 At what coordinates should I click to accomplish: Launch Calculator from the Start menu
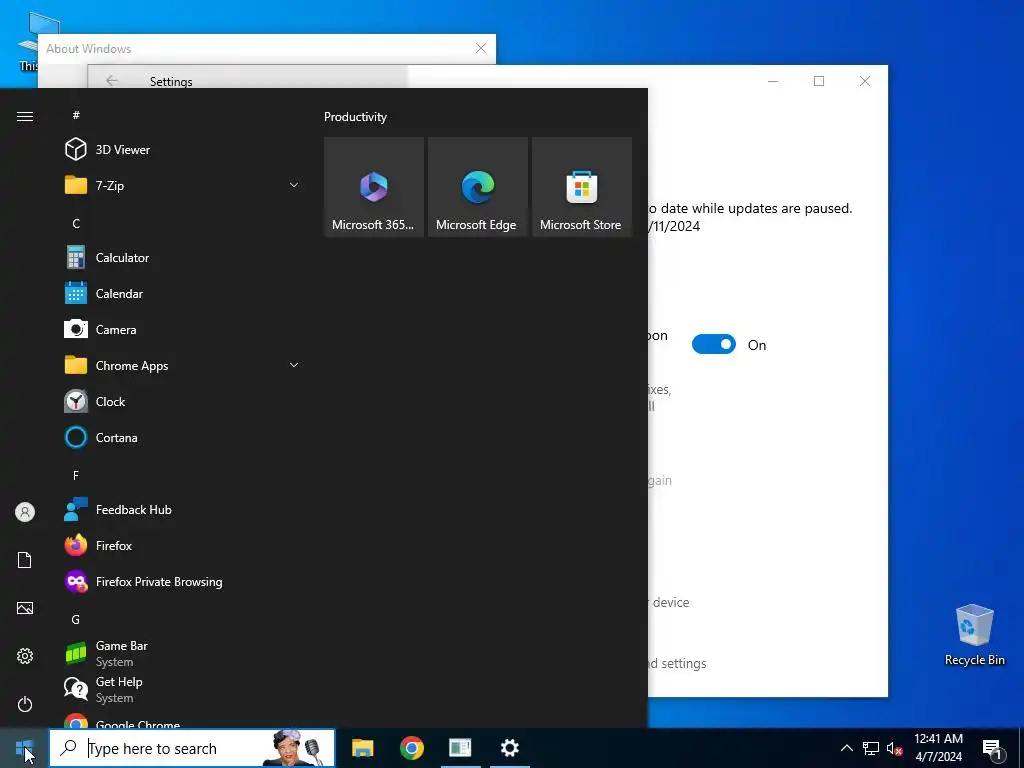(183, 258)
